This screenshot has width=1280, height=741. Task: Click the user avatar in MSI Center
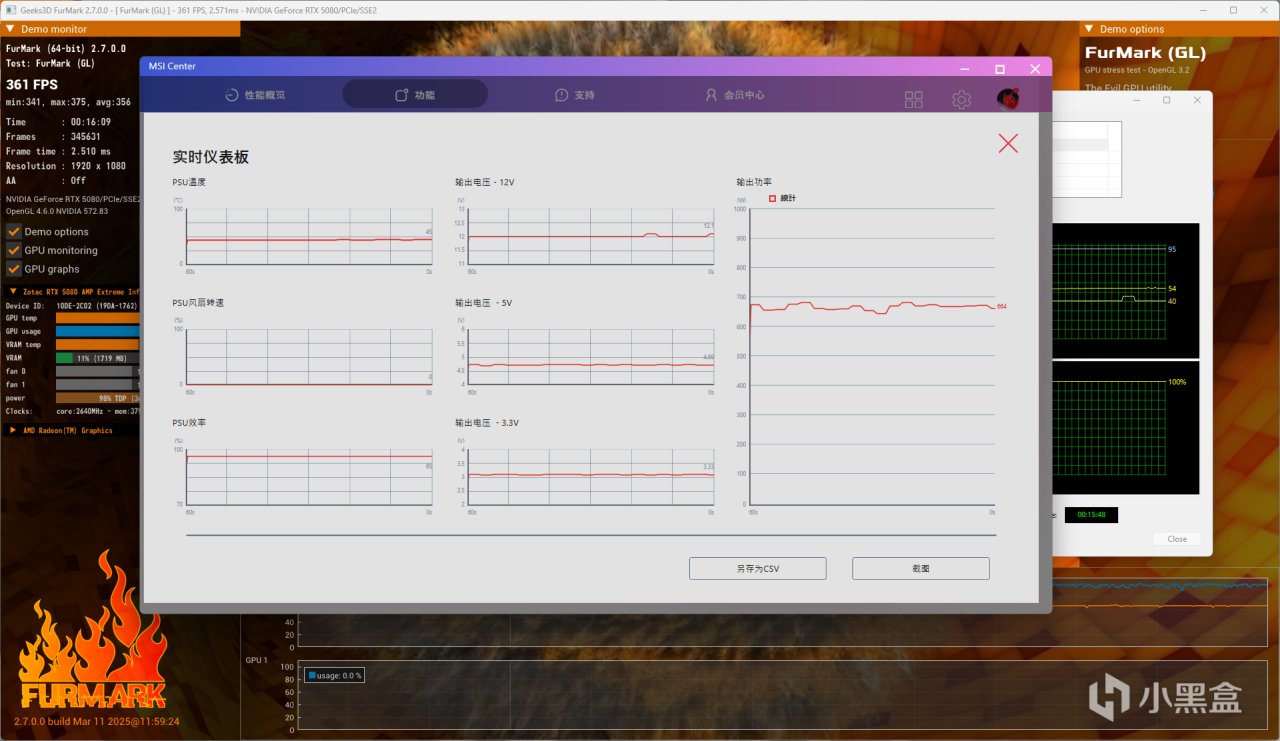1008,99
